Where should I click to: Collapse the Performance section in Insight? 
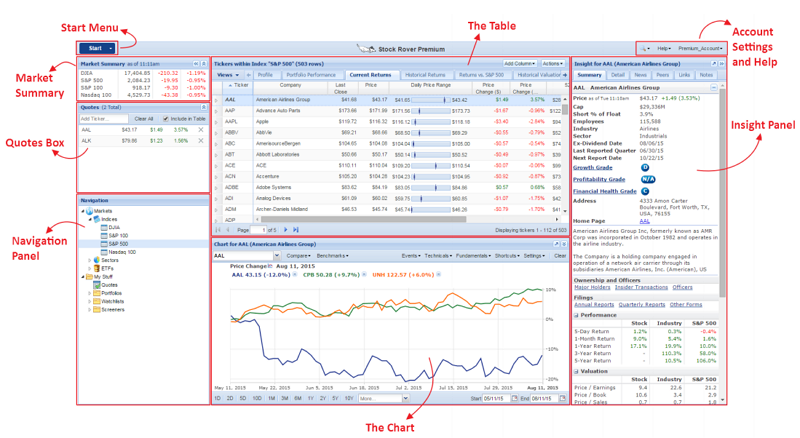point(577,315)
